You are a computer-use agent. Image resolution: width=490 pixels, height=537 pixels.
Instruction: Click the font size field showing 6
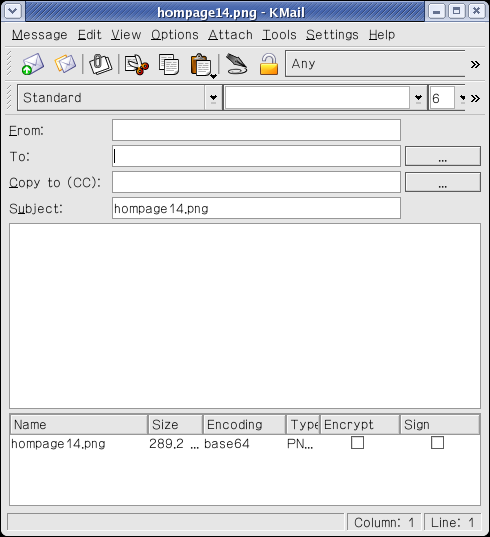click(x=442, y=98)
